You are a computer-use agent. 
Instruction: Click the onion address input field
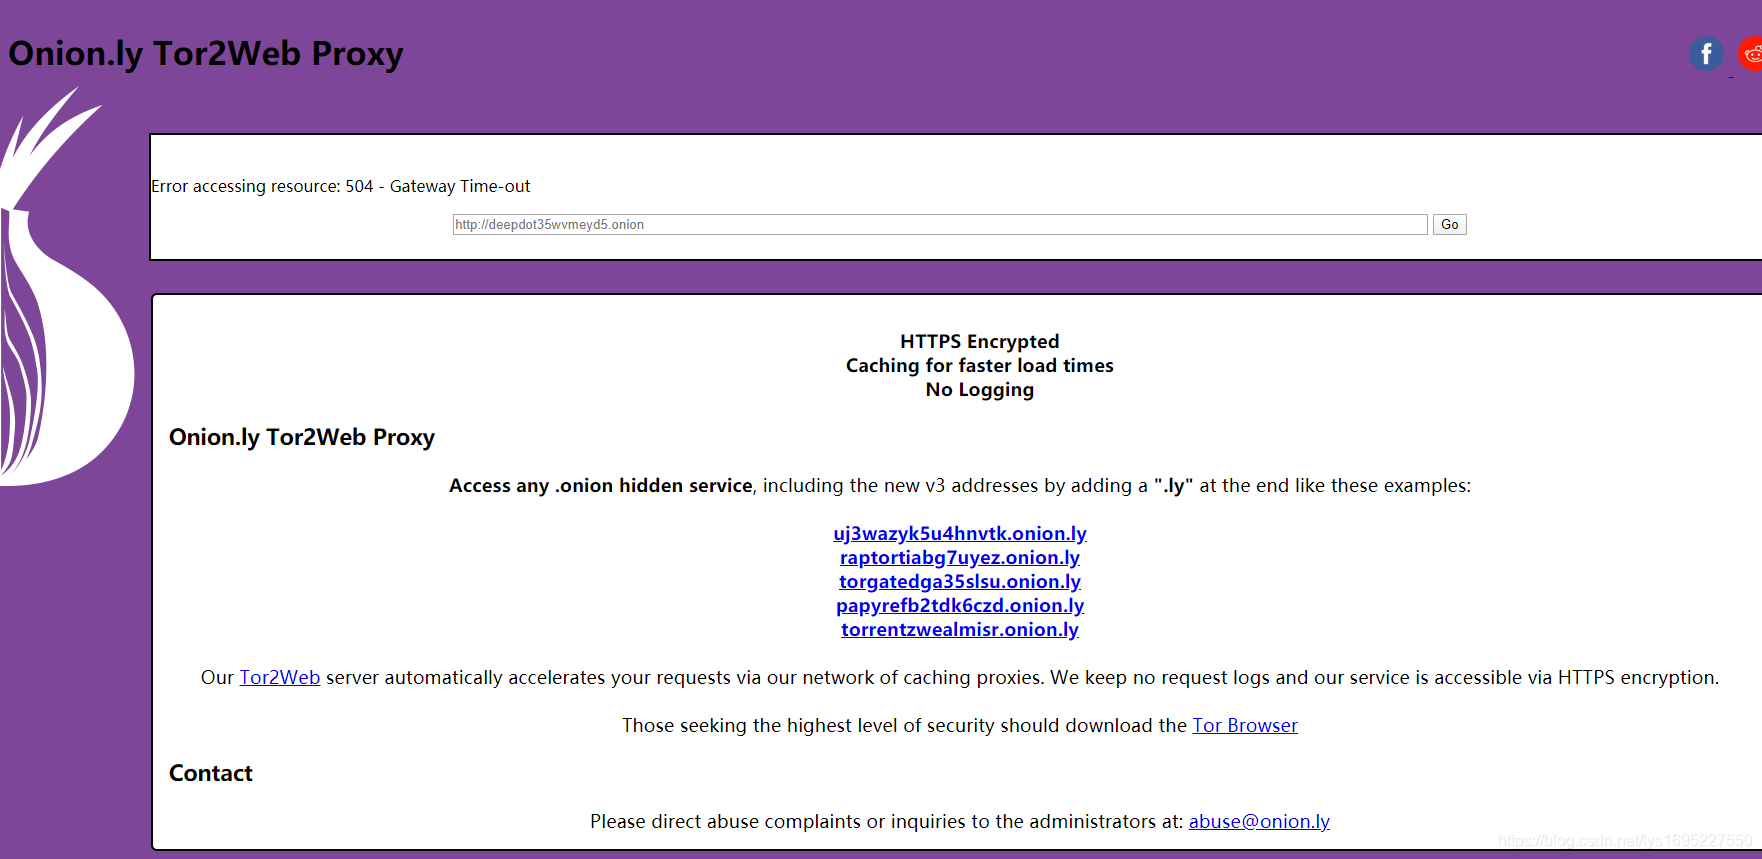[940, 224]
